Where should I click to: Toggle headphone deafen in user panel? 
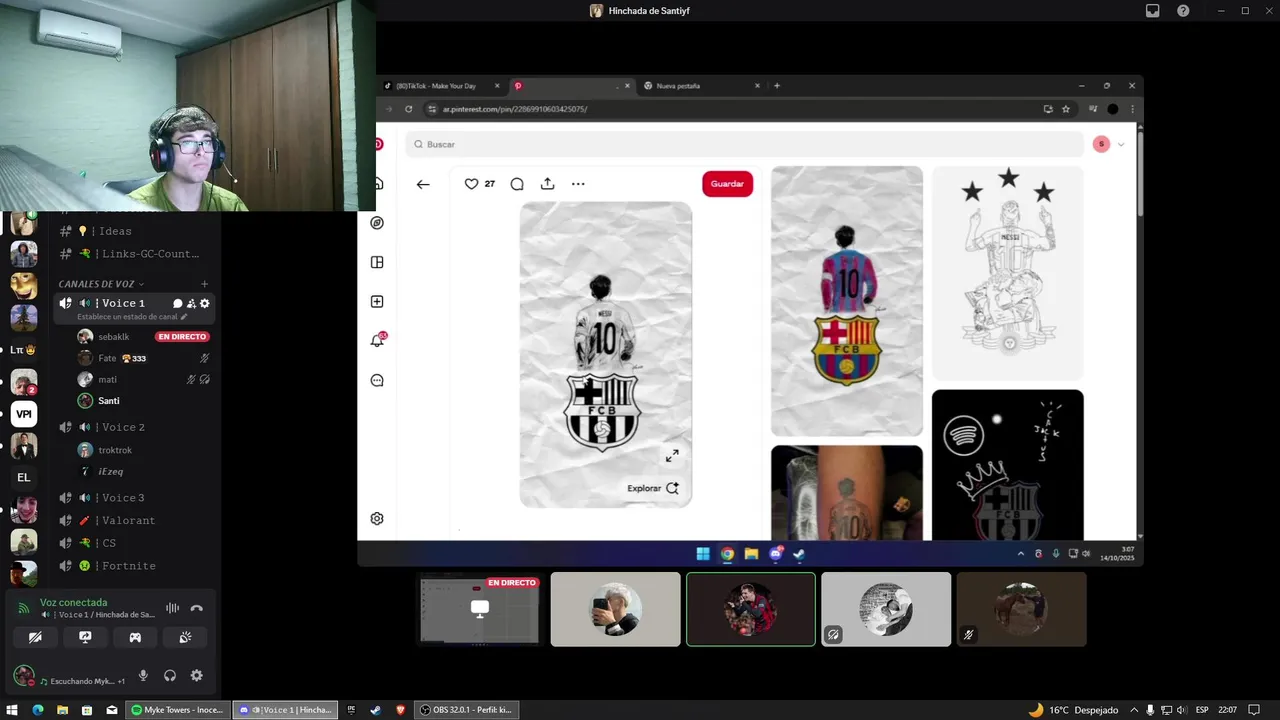(x=170, y=676)
